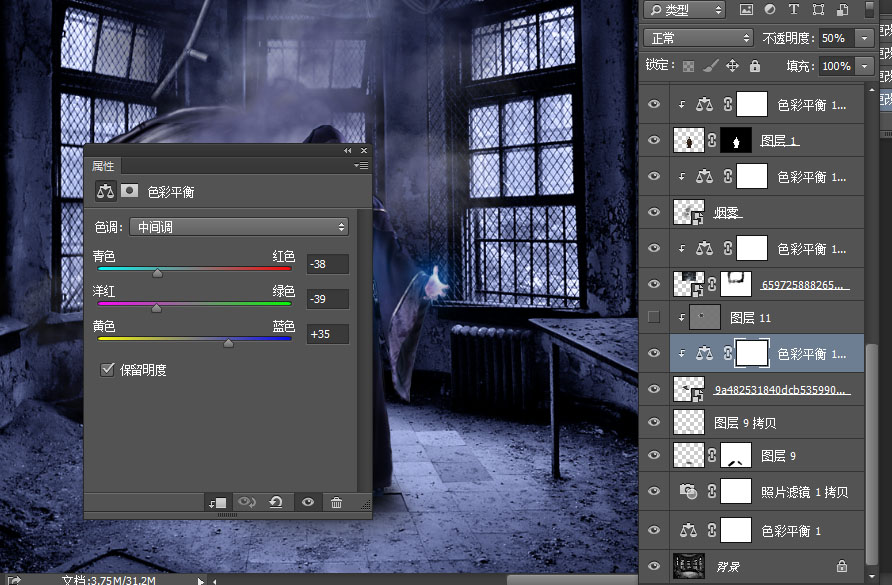Open the 不透明度 slider arrow
The image size is (892, 585).
tap(865, 38)
